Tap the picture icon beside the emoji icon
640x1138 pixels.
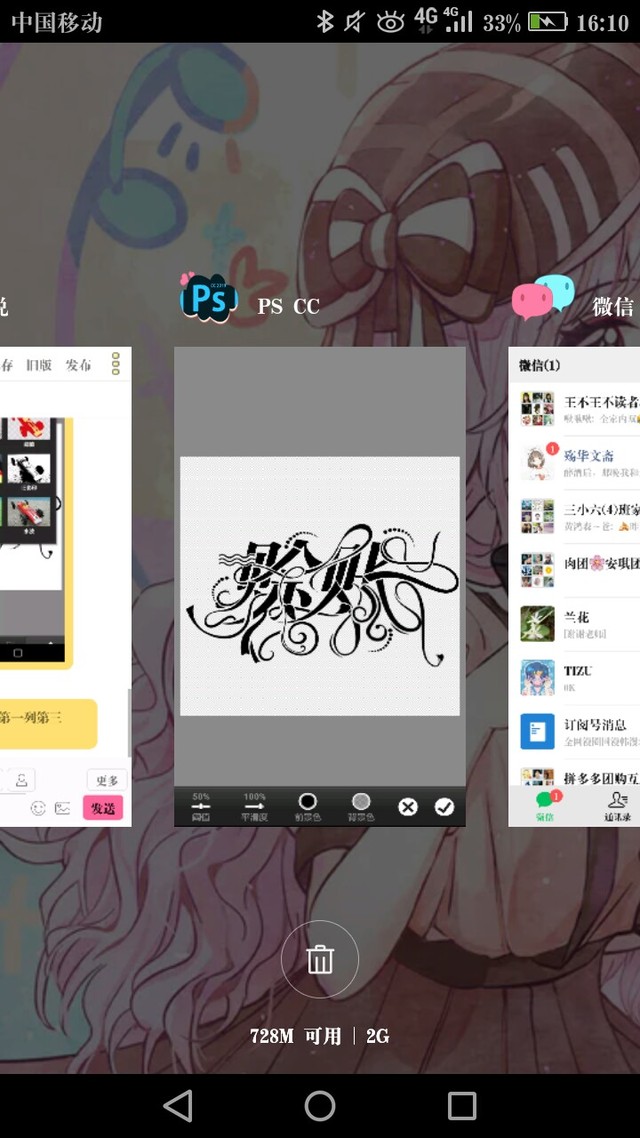tap(63, 808)
